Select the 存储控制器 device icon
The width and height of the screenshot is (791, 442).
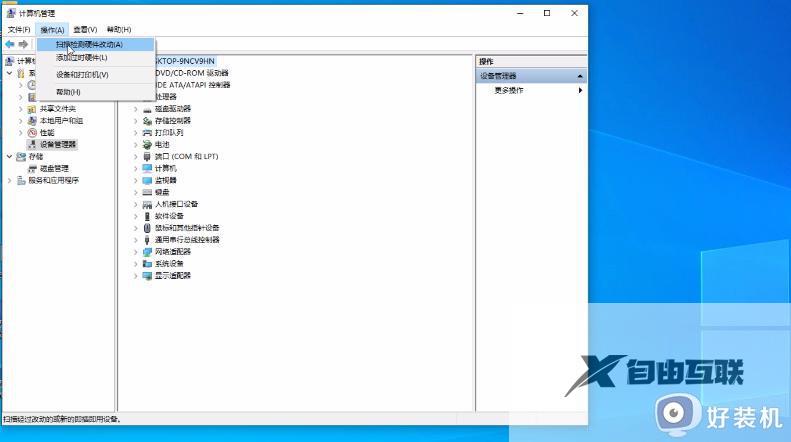[147, 121]
